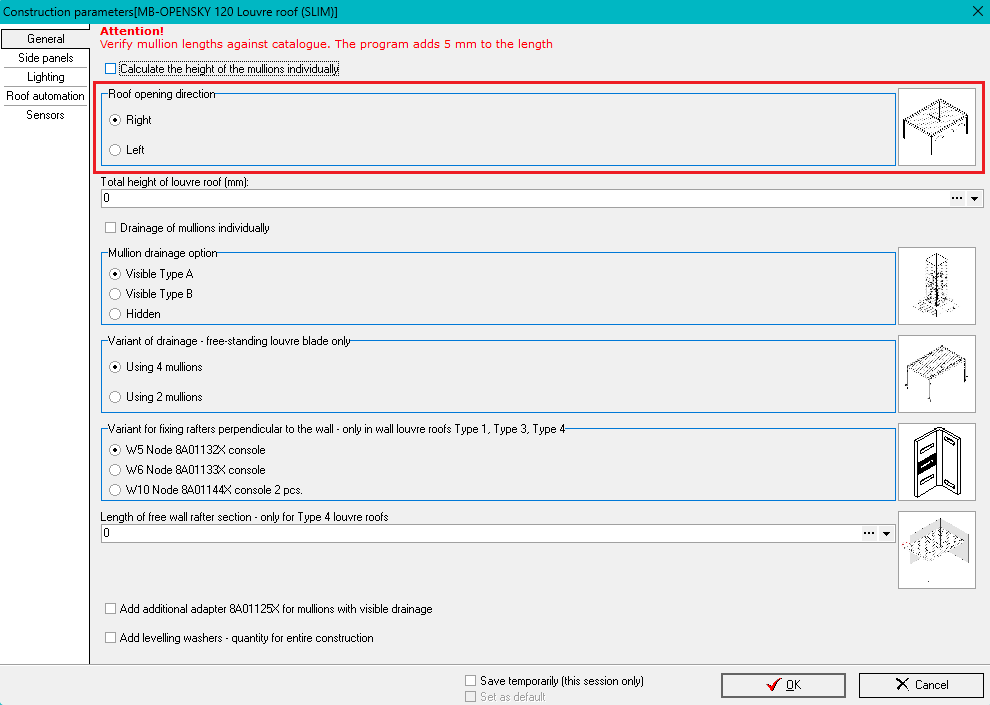Click the rafter fixing console illustration
Image resolution: width=990 pixels, height=705 pixels.
pos(936,462)
